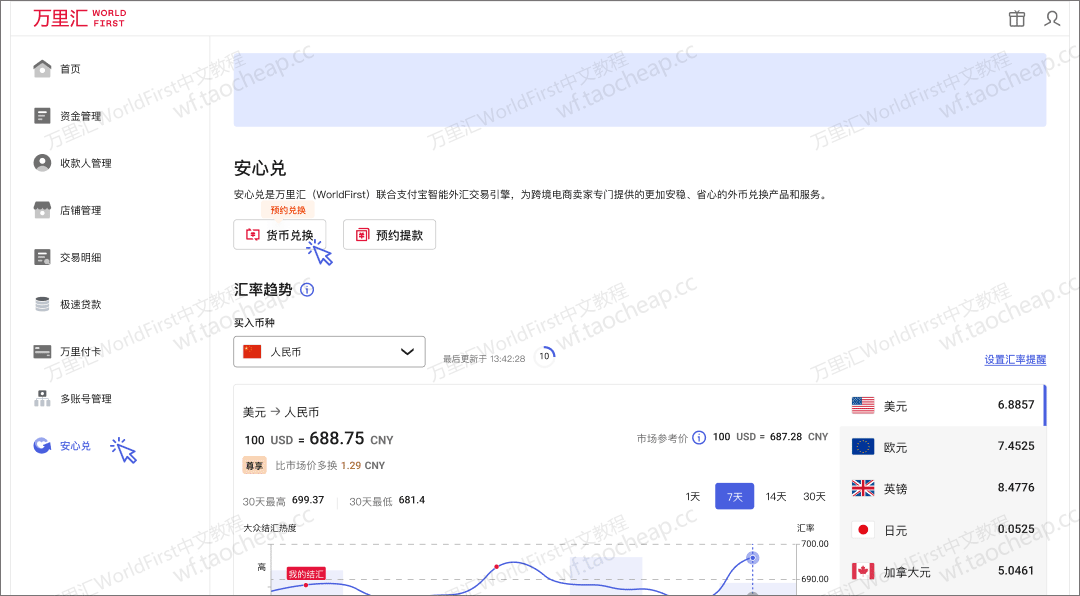Click the 安心兑 page heading
The height and width of the screenshot is (596, 1080).
pyautogui.click(x=260, y=168)
